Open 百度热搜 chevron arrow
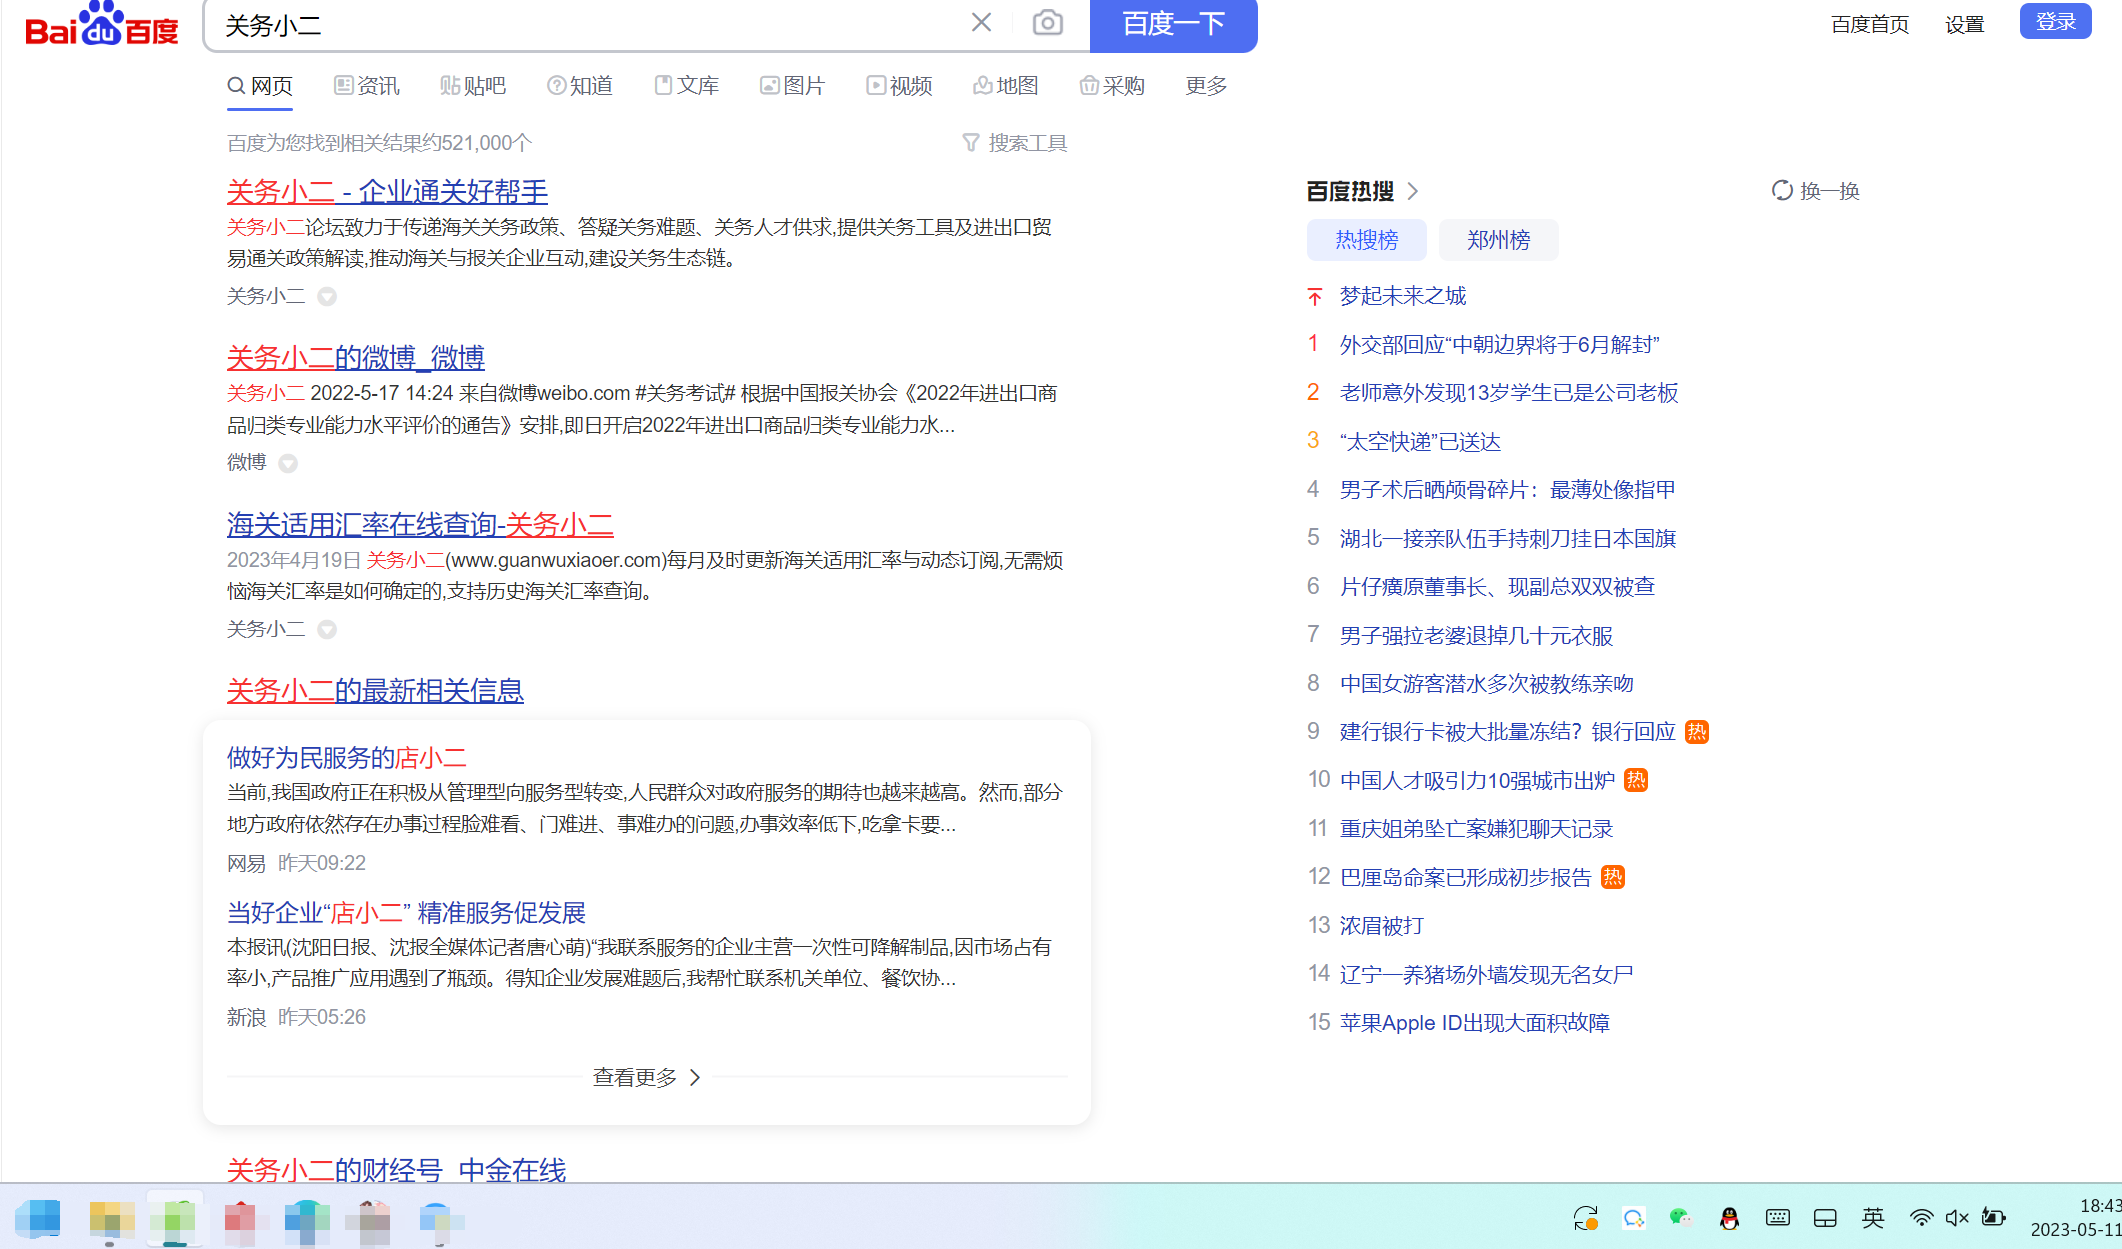This screenshot has height=1249, width=2122. point(1413,191)
